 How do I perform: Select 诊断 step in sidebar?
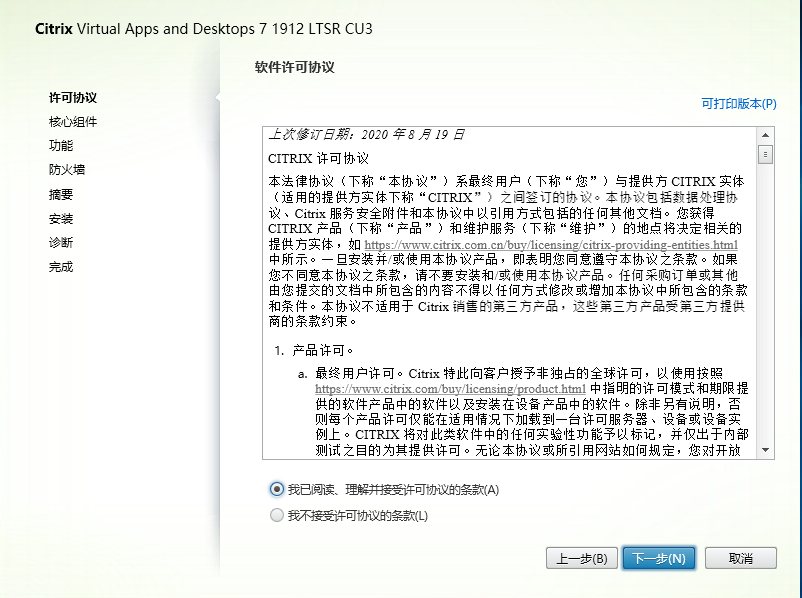pos(61,243)
